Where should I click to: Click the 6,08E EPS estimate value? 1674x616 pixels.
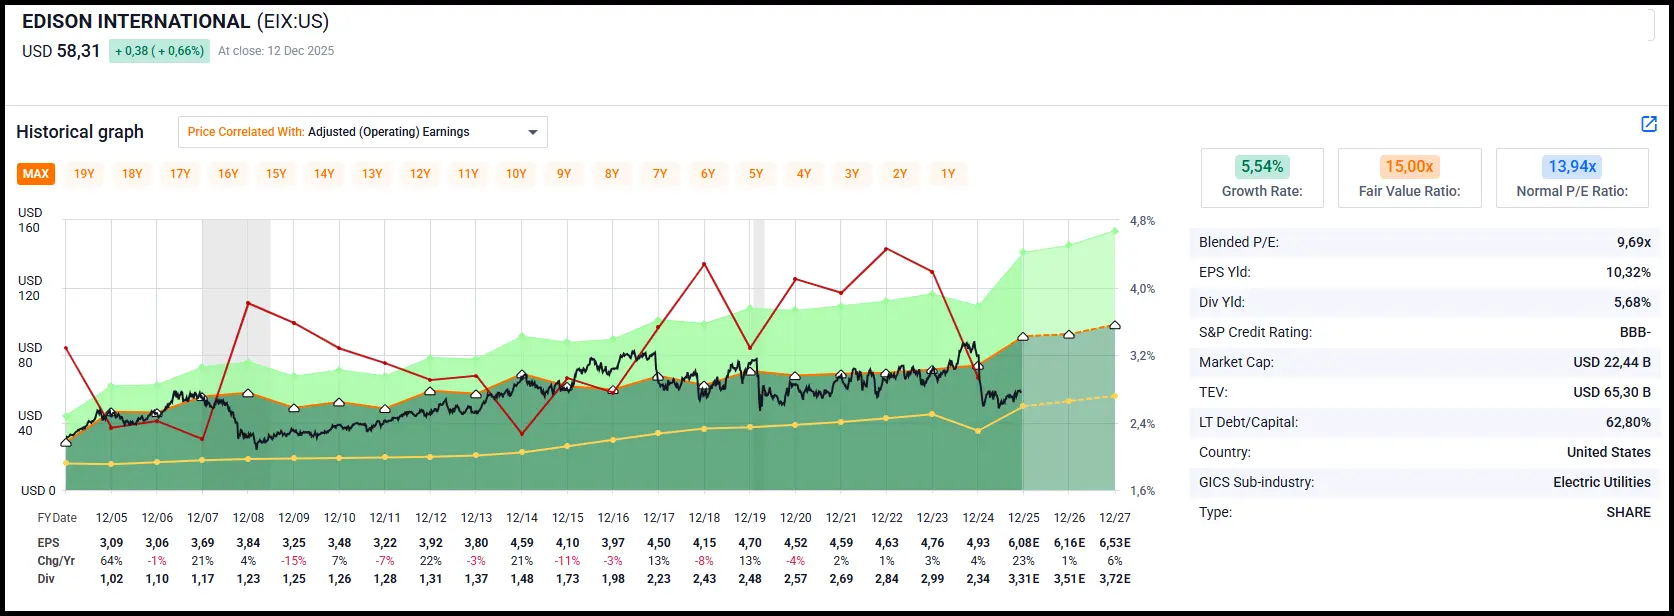(1023, 543)
